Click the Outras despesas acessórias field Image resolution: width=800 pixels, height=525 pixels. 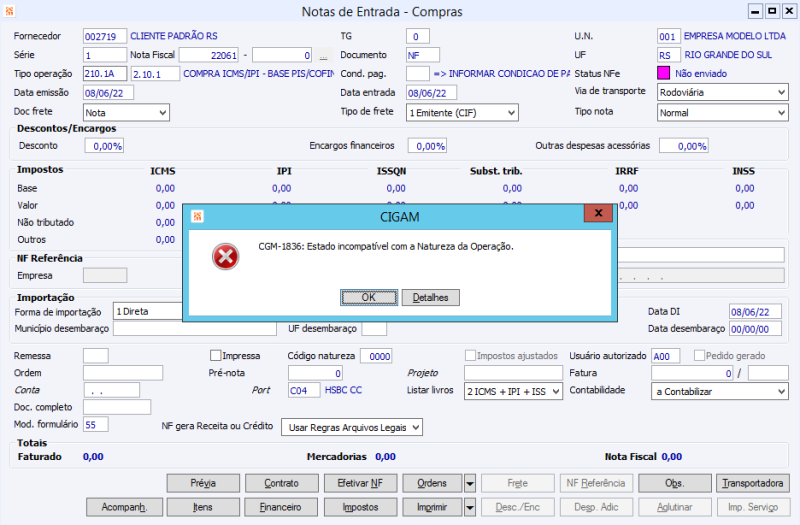684,146
